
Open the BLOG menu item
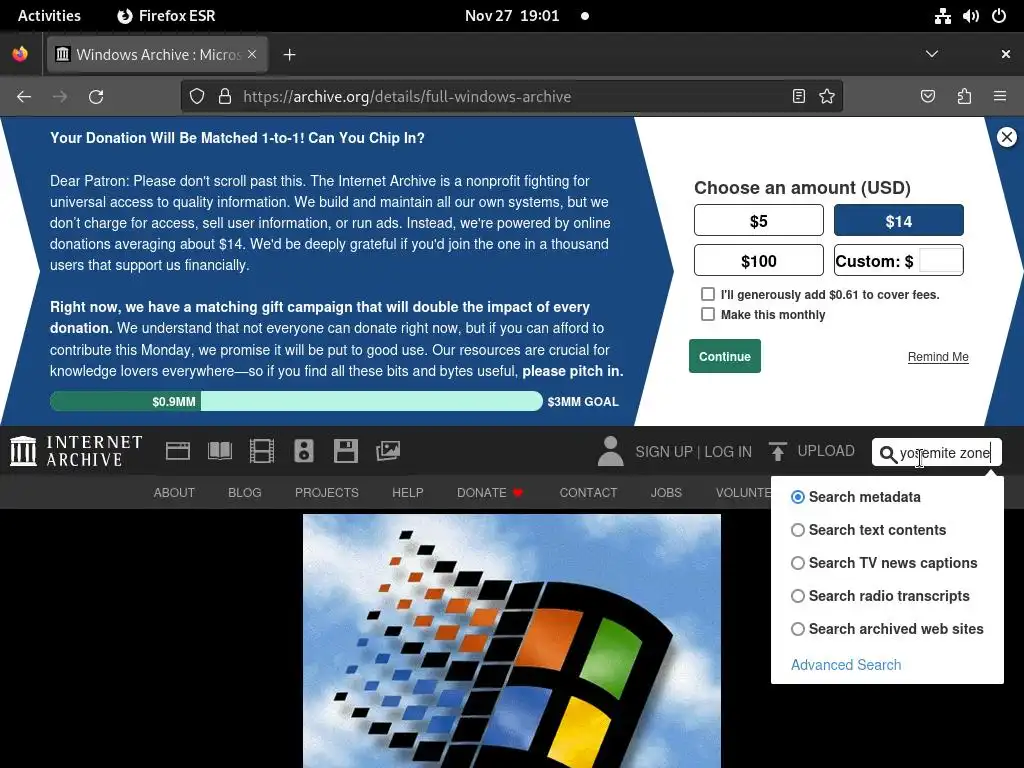click(x=245, y=492)
